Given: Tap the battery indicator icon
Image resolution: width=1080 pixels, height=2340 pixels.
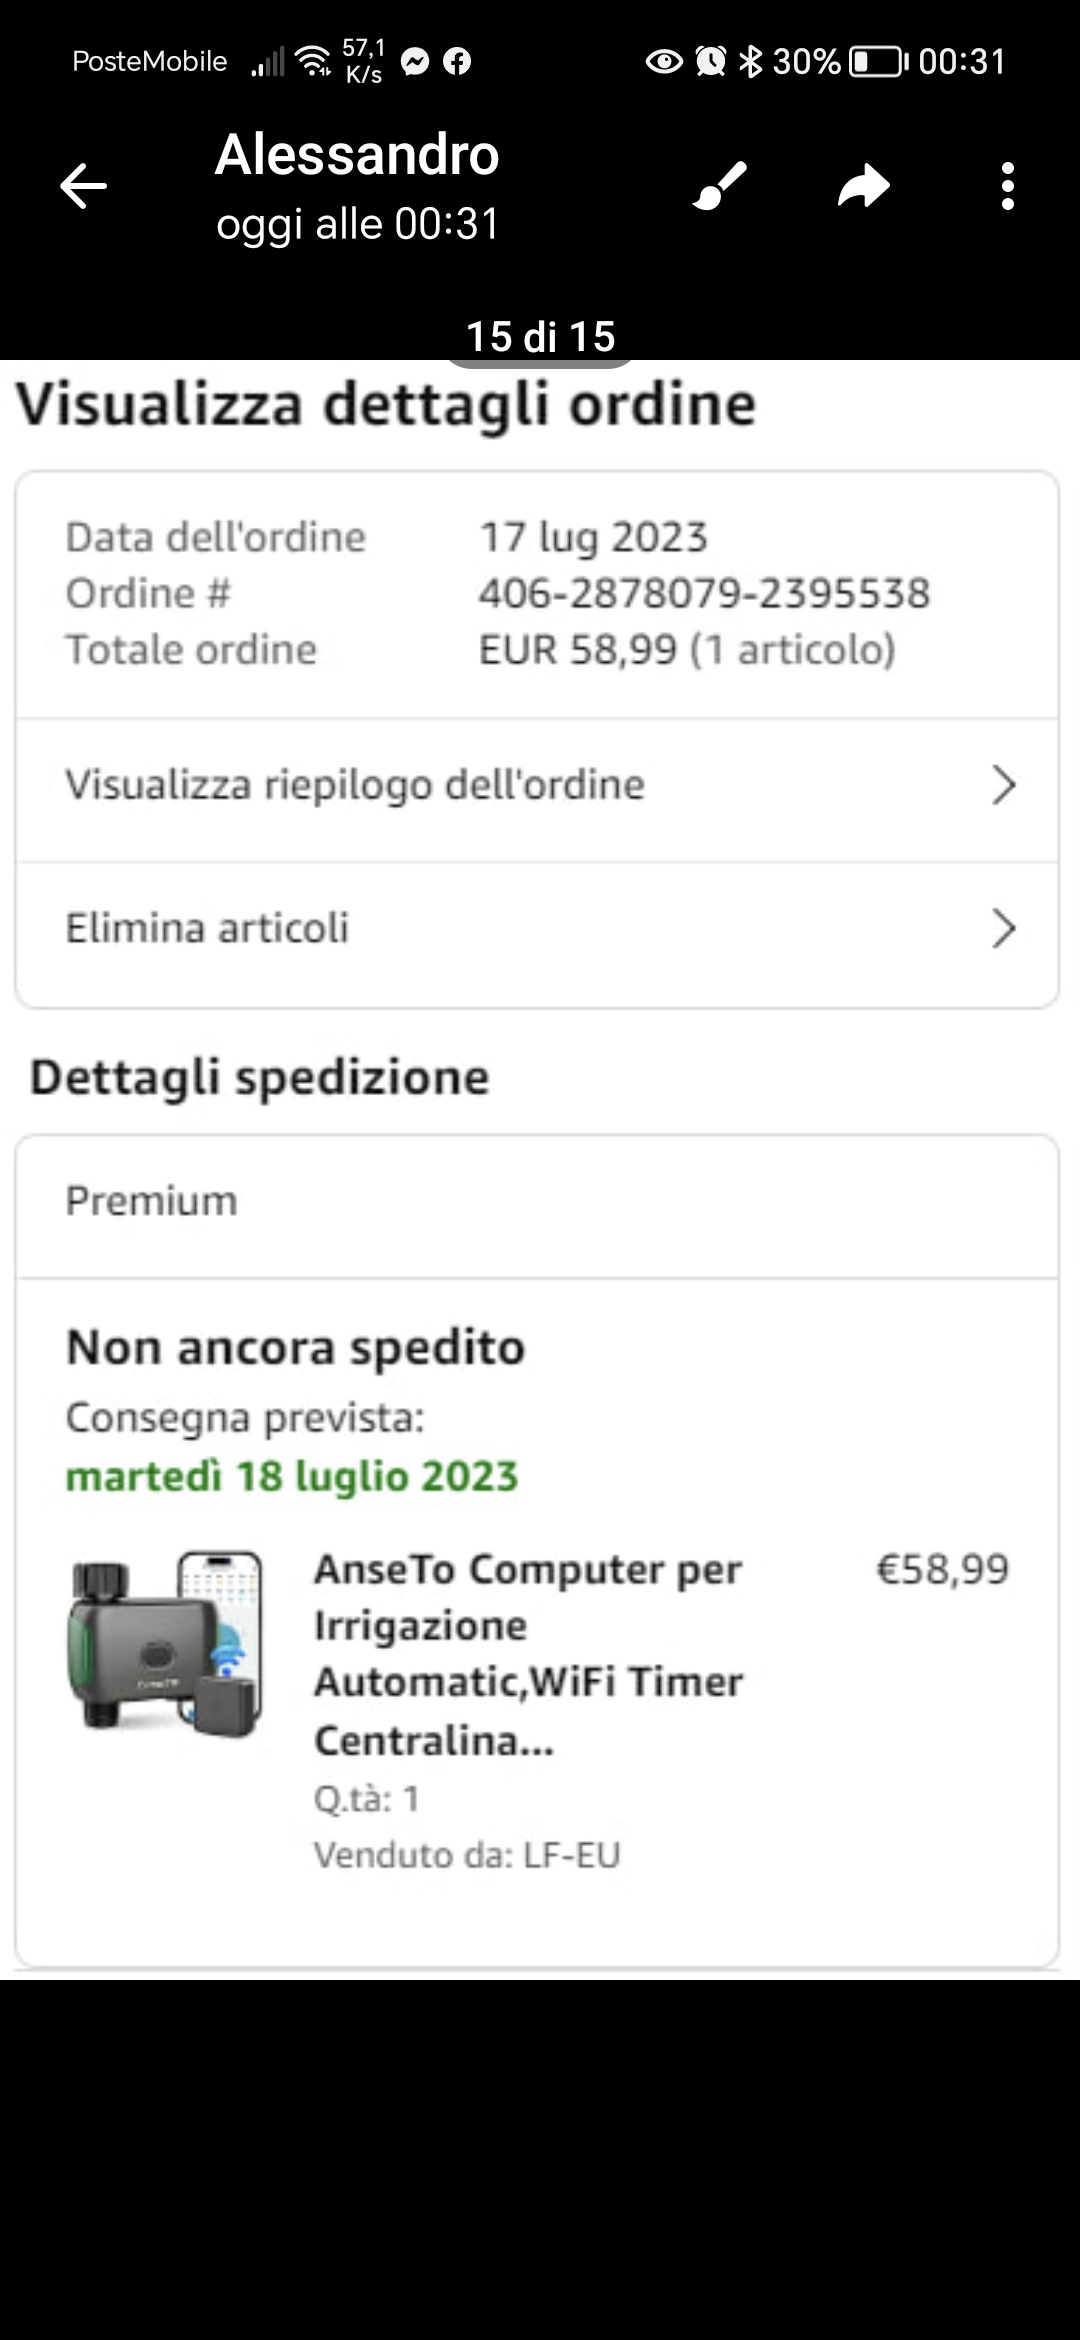Looking at the screenshot, I should [x=877, y=62].
